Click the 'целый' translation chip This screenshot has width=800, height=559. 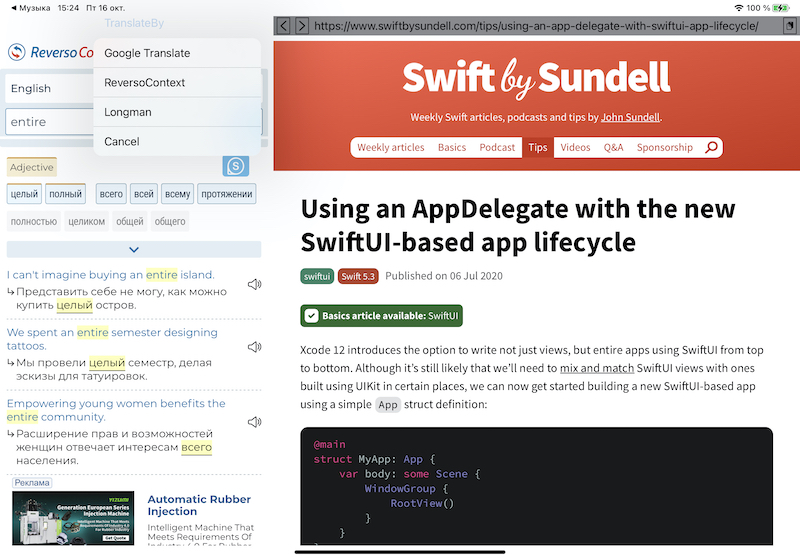coord(24,194)
